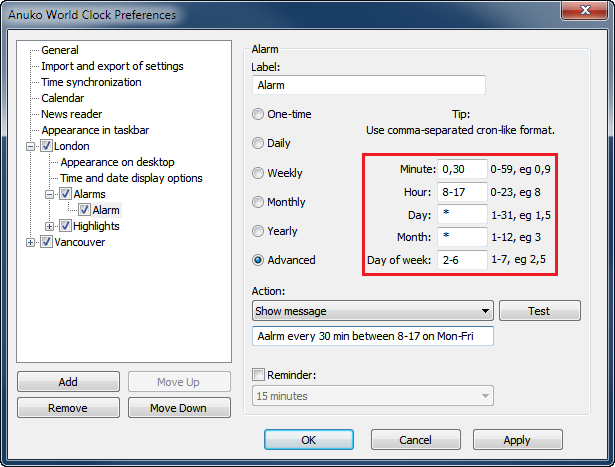Click the alarm Label text box
Viewport: 615px width, 467px height.
(368, 86)
